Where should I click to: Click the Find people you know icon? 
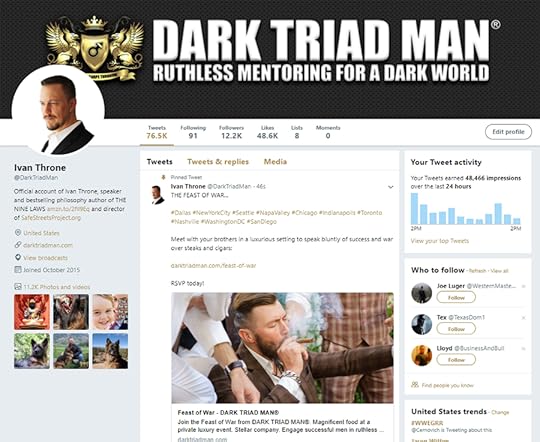[x=415, y=385]
